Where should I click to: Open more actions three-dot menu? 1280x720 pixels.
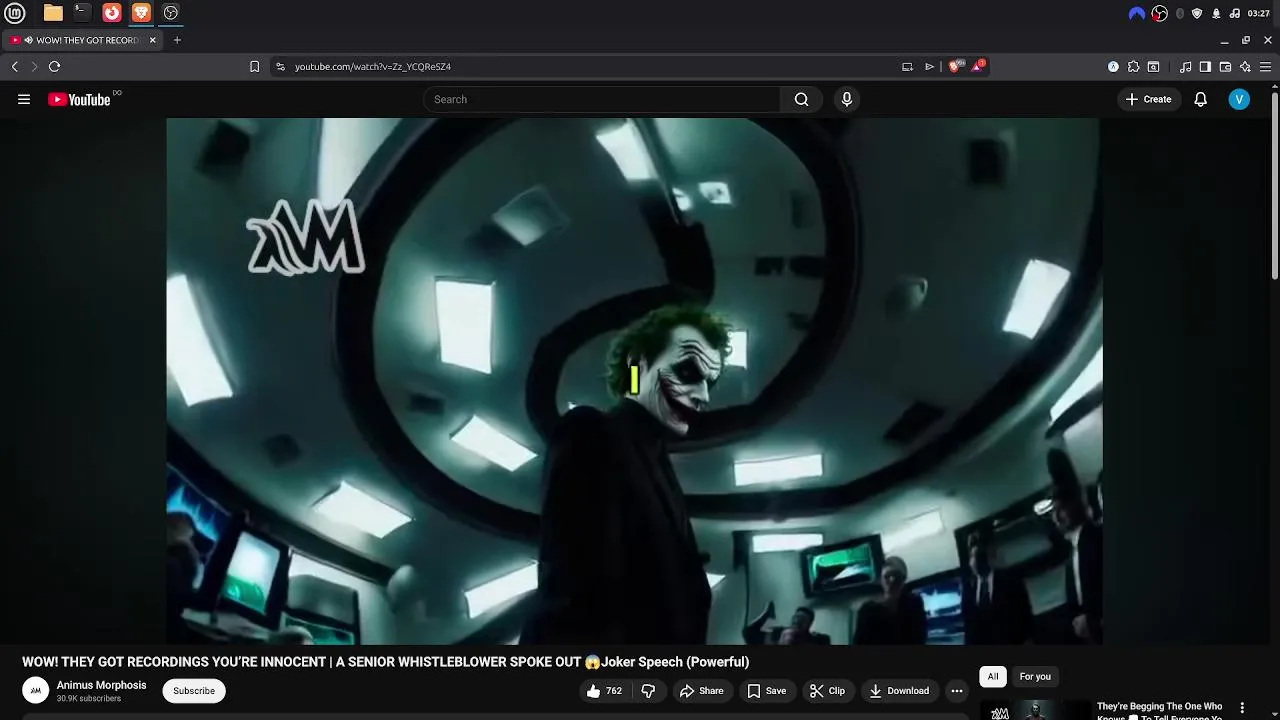pos(957,691)
